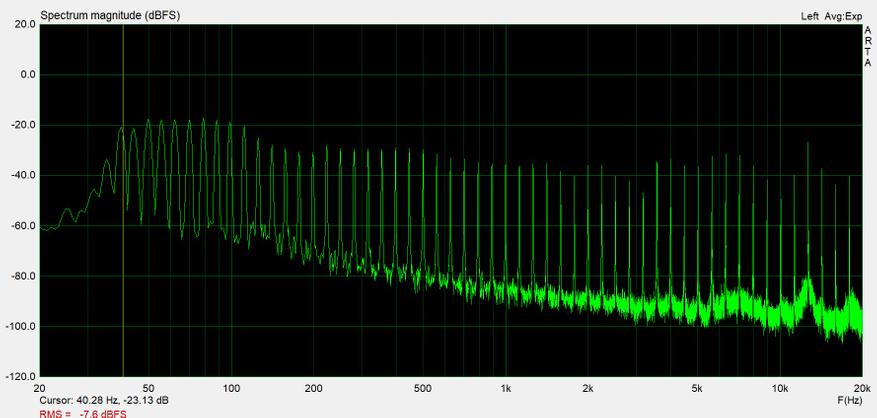
Task: Click the -100.0 dB y-axis label
Action: pos(22,327)
